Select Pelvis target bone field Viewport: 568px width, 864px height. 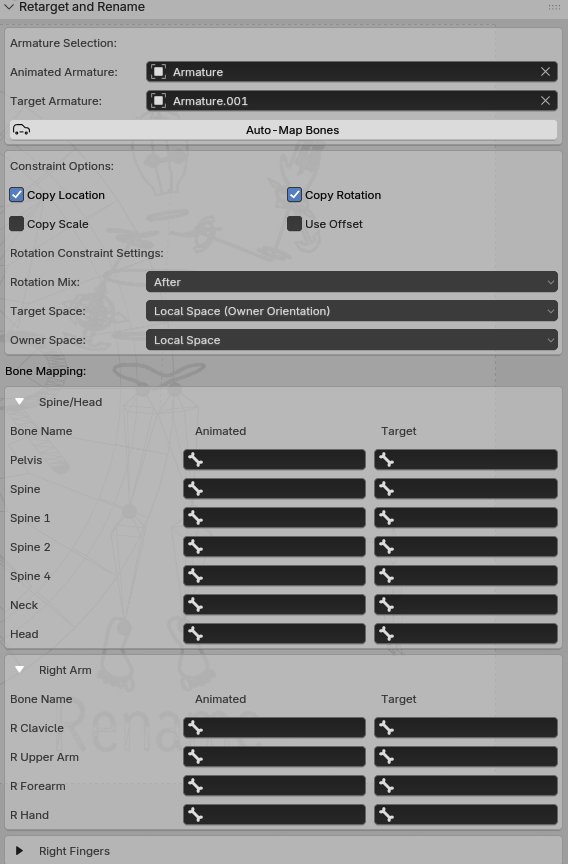(x=466, y=460)
